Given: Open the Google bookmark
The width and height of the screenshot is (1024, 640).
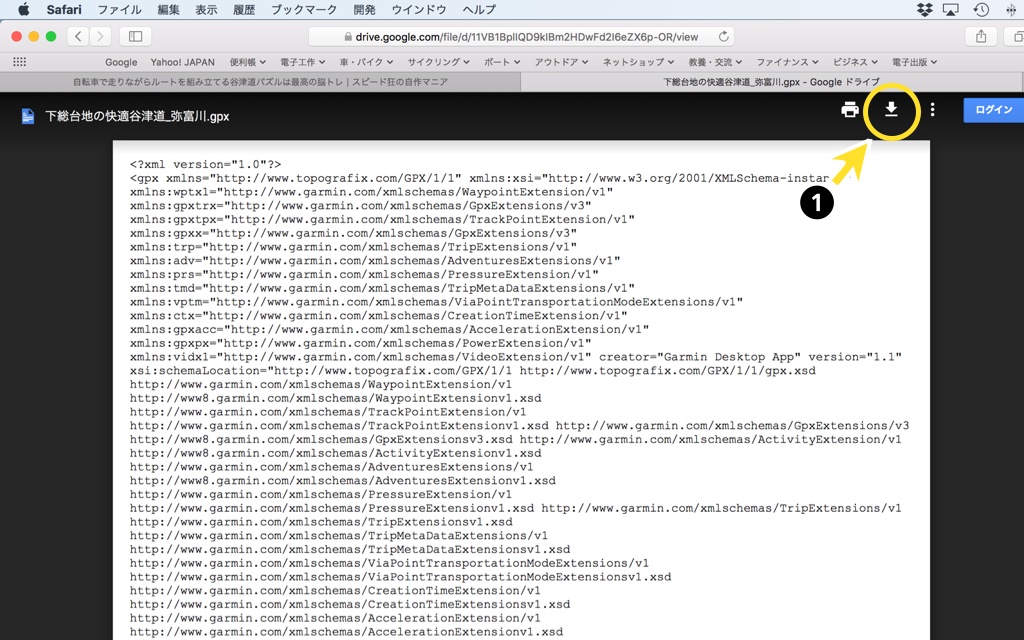Looking at the screenshot, I should [x=121, y=62].
